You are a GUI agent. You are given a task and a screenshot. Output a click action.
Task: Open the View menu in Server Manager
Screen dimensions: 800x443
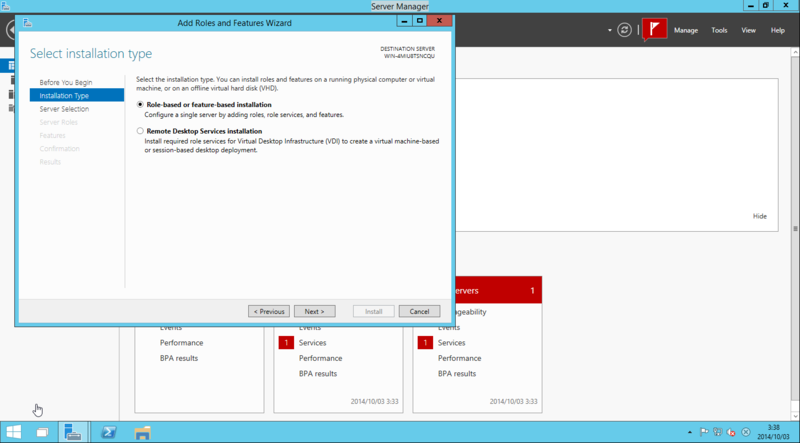pyautogui.click(x=748, y=30)
